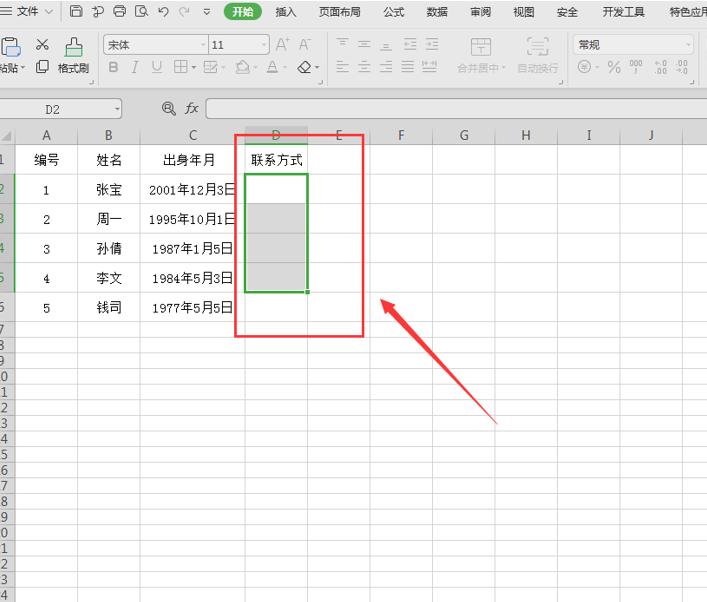Decrease decimal places icon

682,67
